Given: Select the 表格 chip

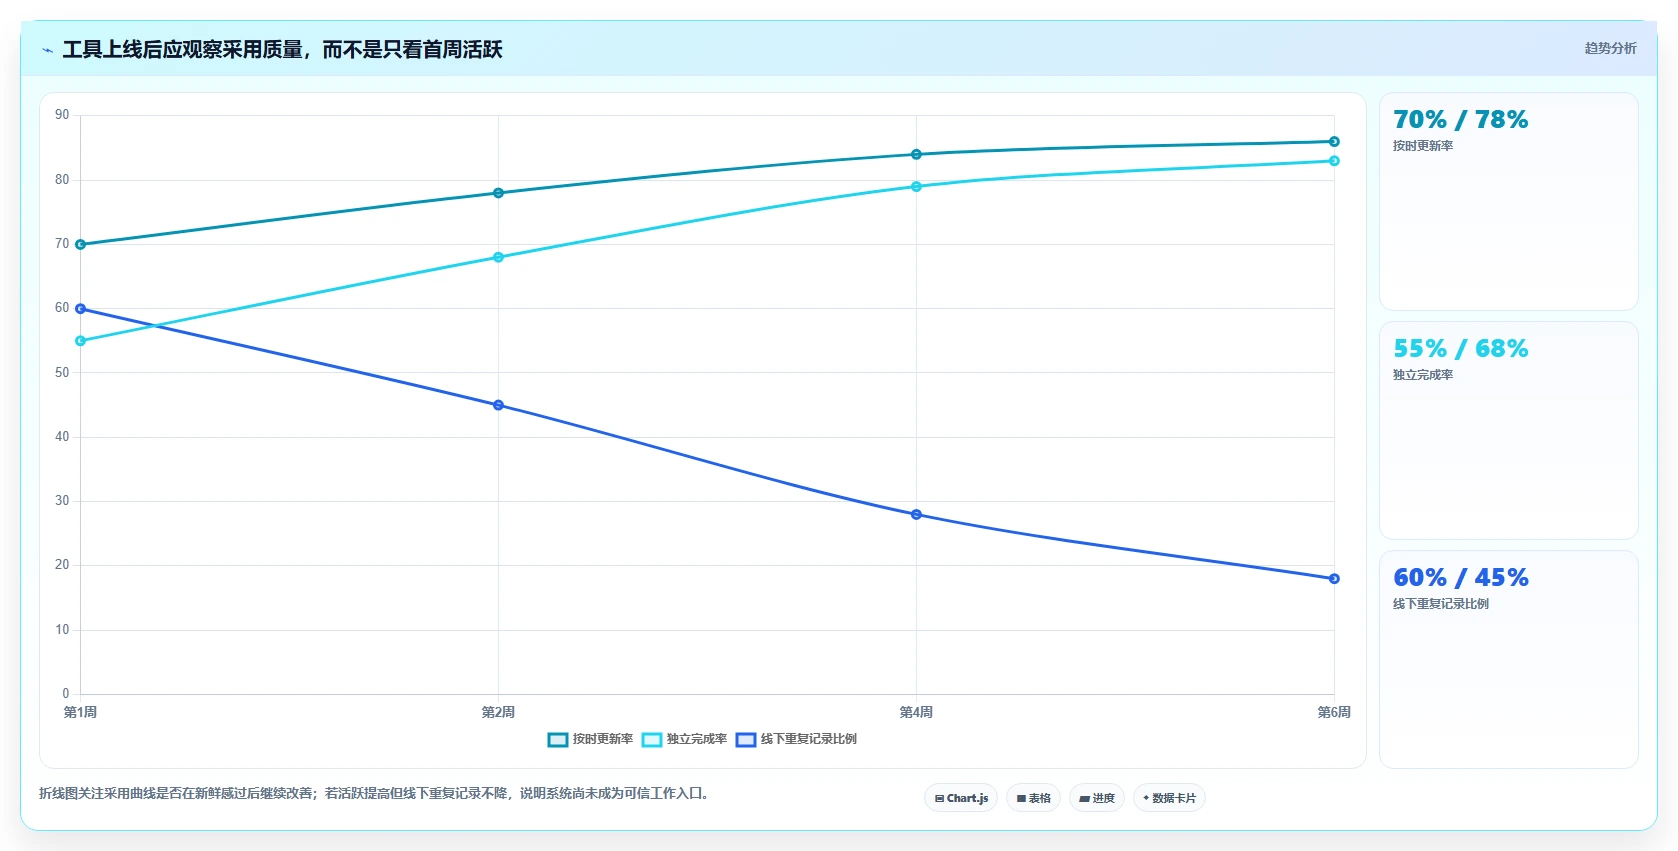Looking at the screenshot, I should click(x=1034, y=798).
